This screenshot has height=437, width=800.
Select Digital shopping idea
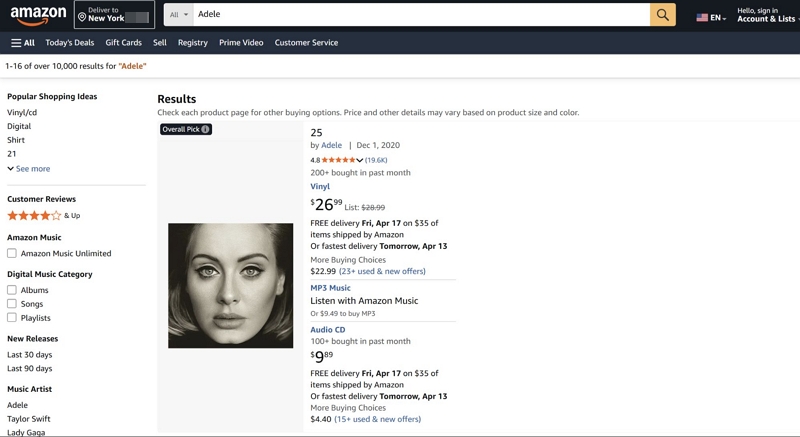[19, 126]
